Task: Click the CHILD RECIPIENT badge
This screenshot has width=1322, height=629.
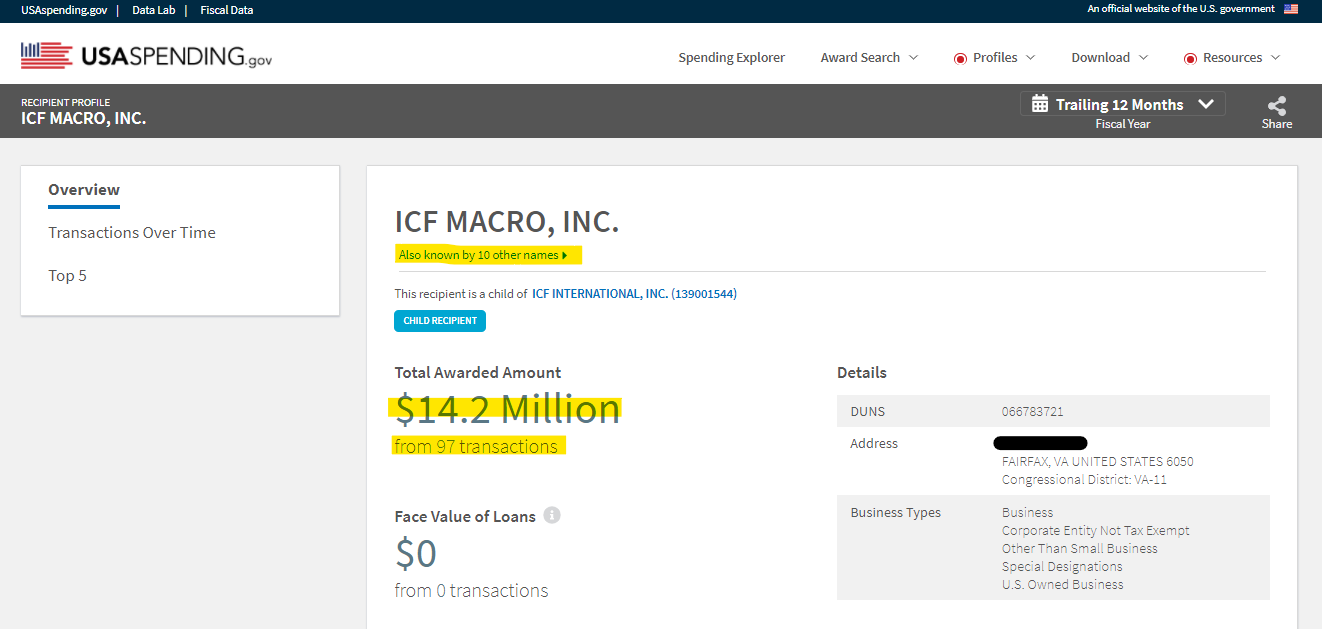Action: [x=440, y=321]
